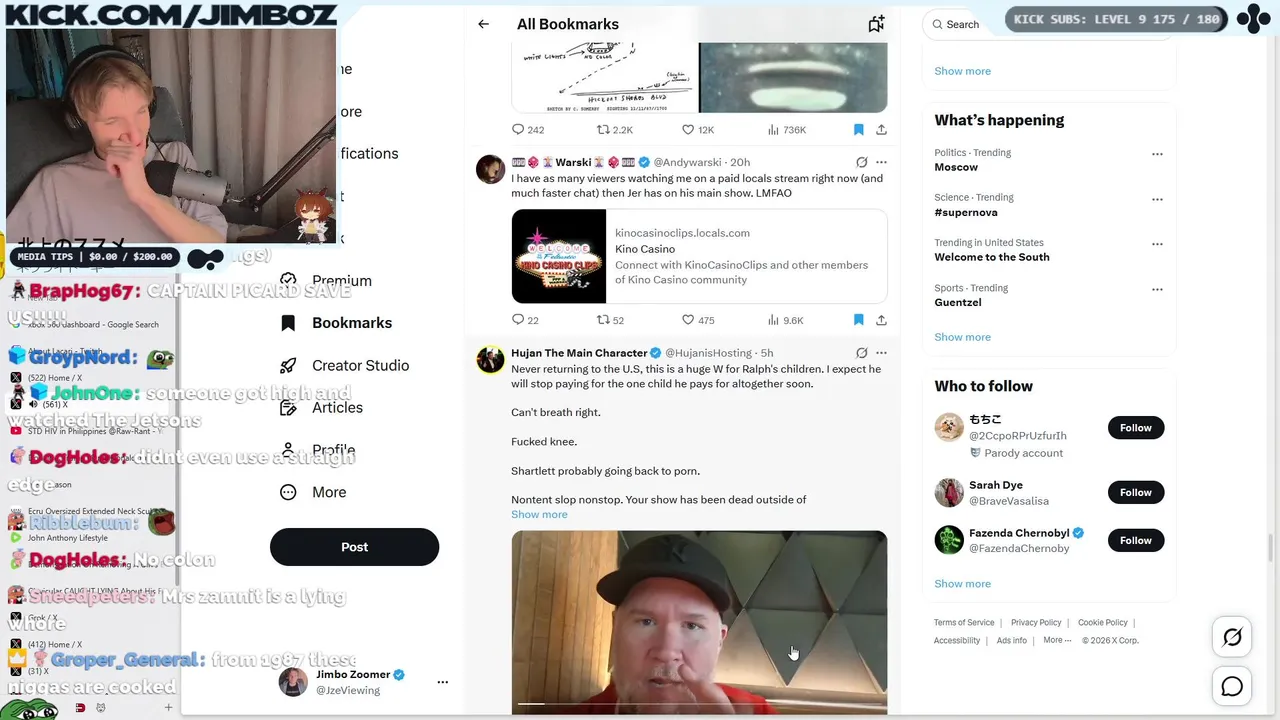Viewport: 1280px width, 720px height.
Task: Expand Hujan's post with Show more
Action: [x=539, y=514]
